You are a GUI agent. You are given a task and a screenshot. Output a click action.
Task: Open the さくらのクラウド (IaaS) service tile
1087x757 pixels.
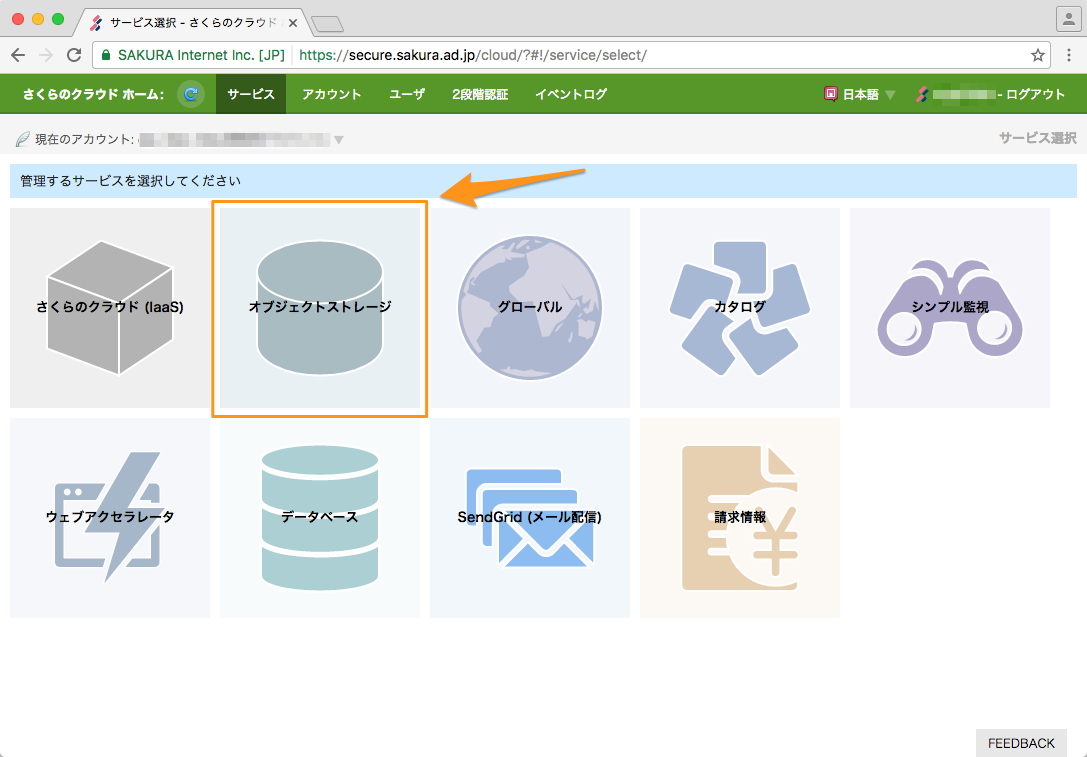click(x=110, y=308)
